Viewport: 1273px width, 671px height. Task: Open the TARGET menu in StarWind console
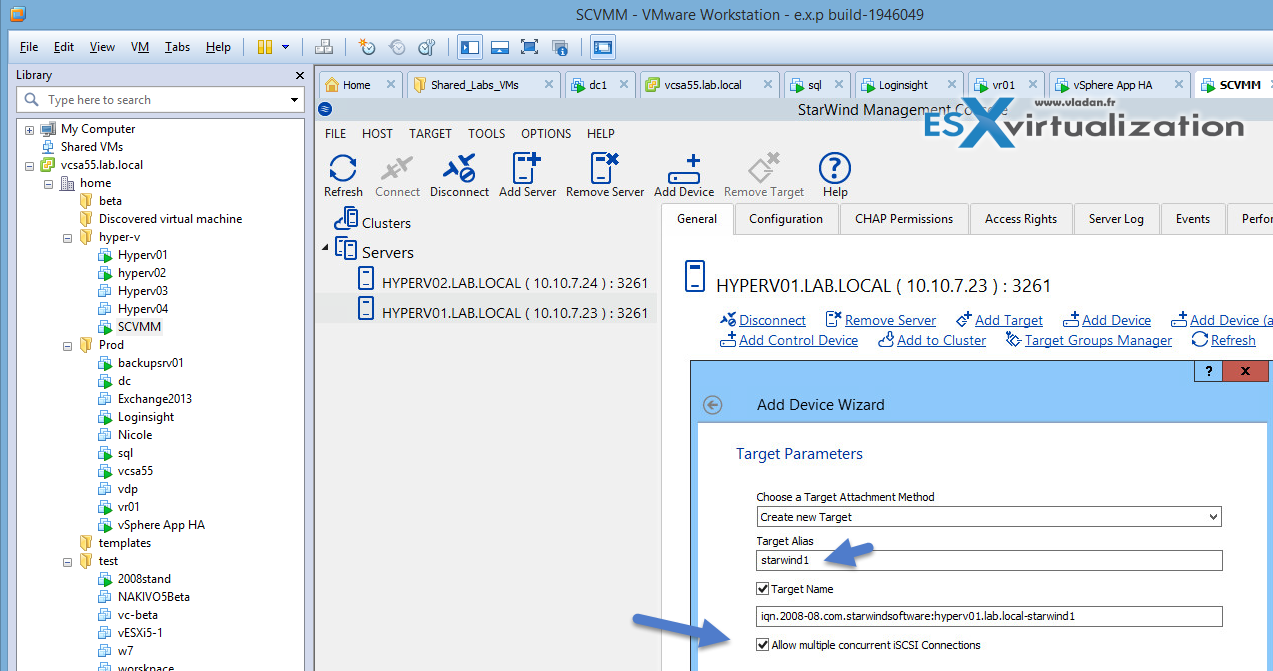[x=430, y=133]
